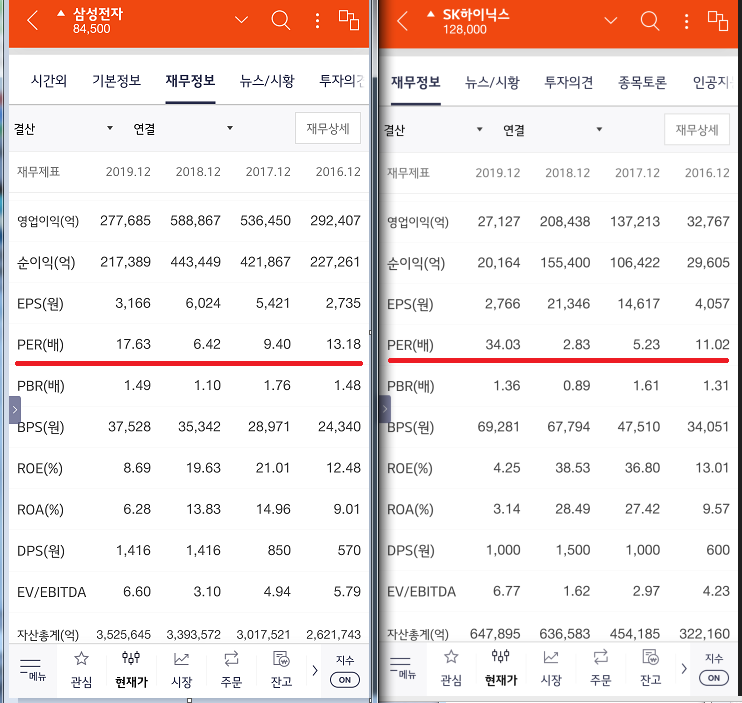
Task: Go back in the SK하이닉스 window
Action: pyautogui.click(x=402, y=21)
